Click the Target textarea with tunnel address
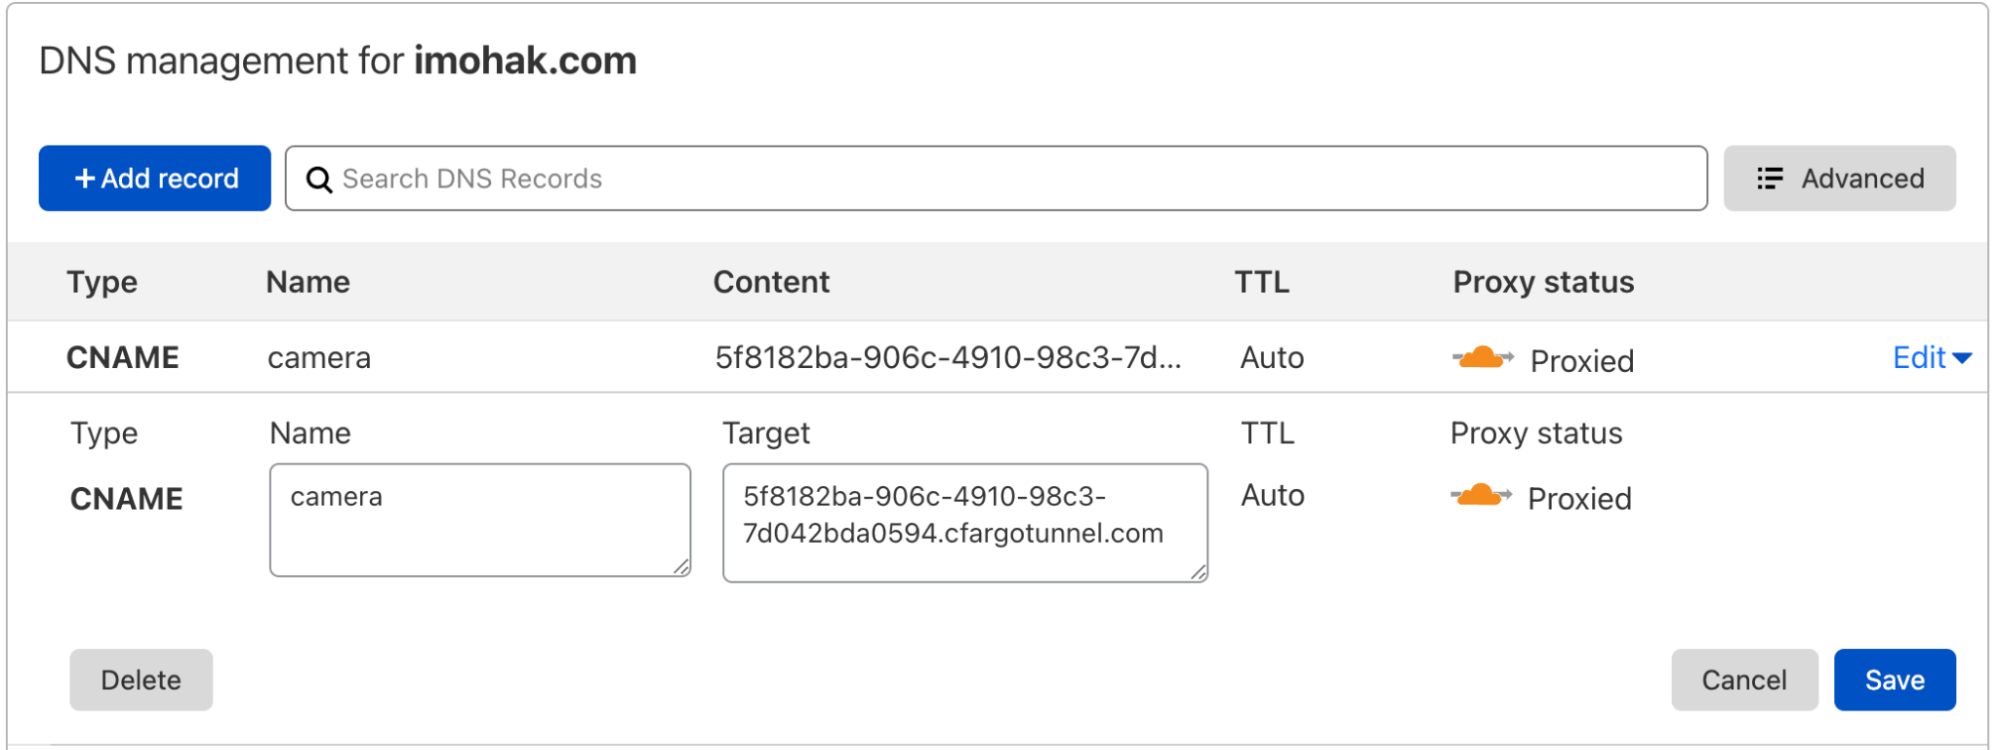The width and height of the screenshot is (1999, 750). point(964,522)
